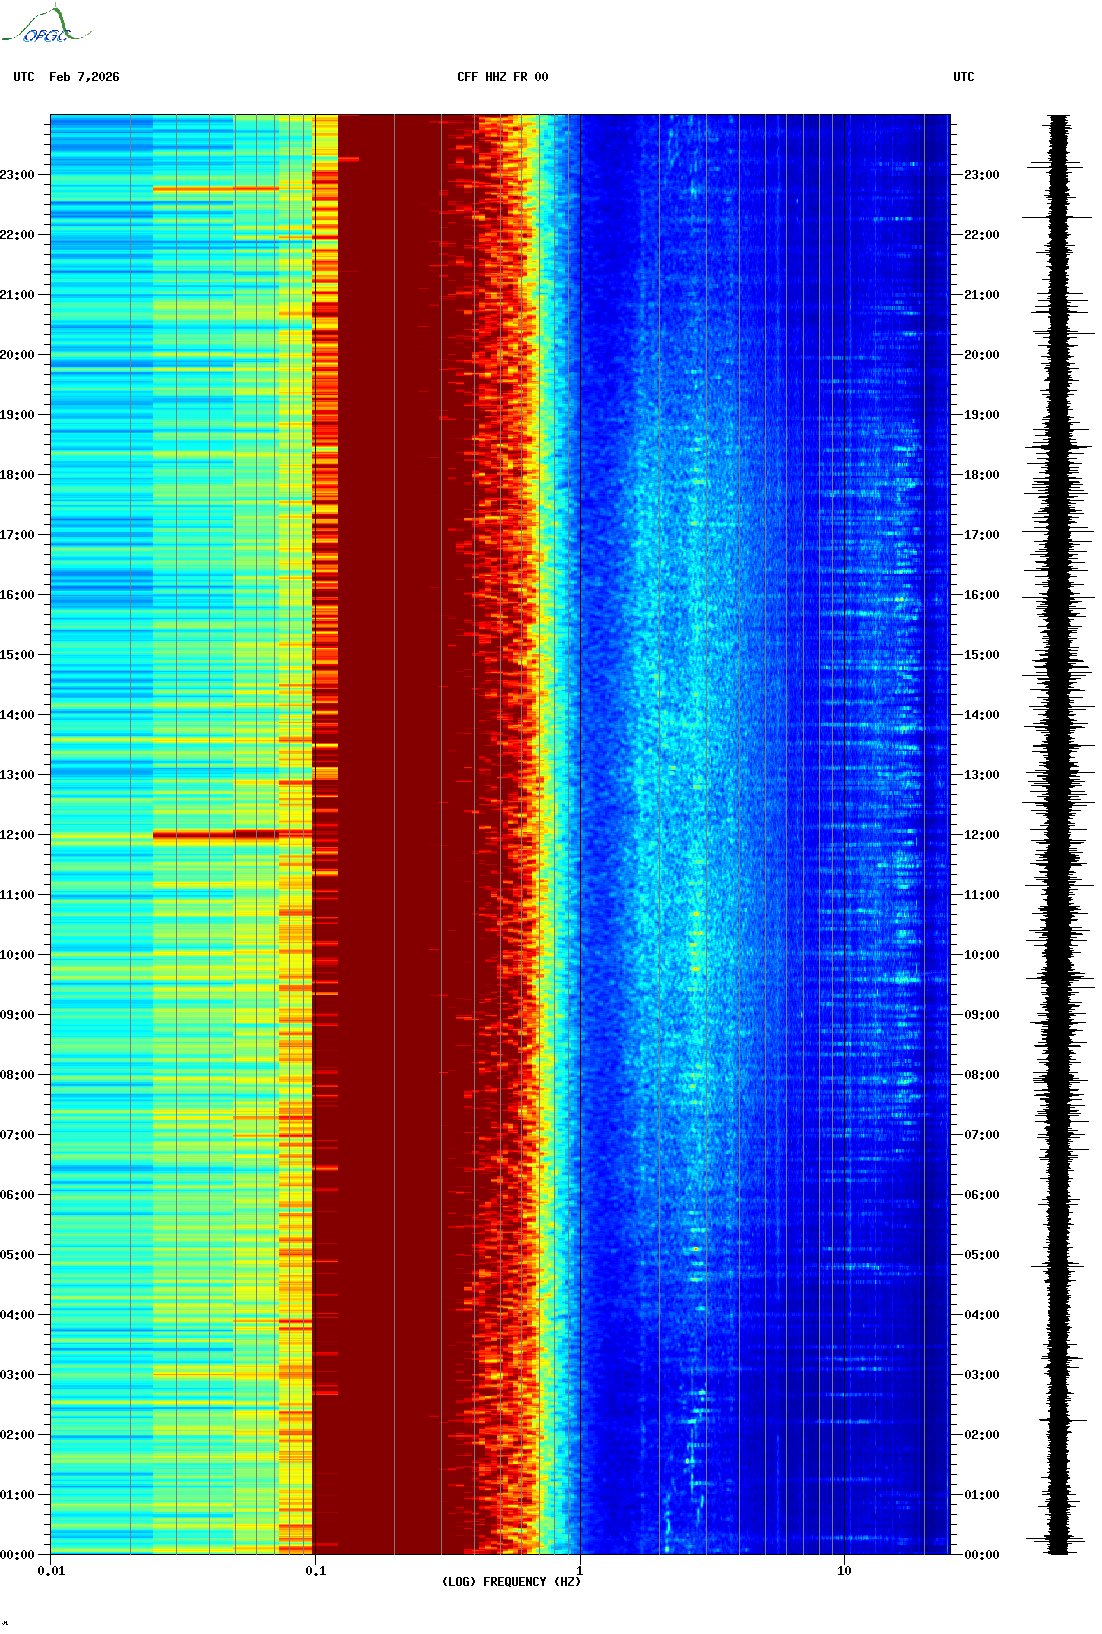
Task: Click the right '15:00' time label
Action: click(x=982, y=655)
